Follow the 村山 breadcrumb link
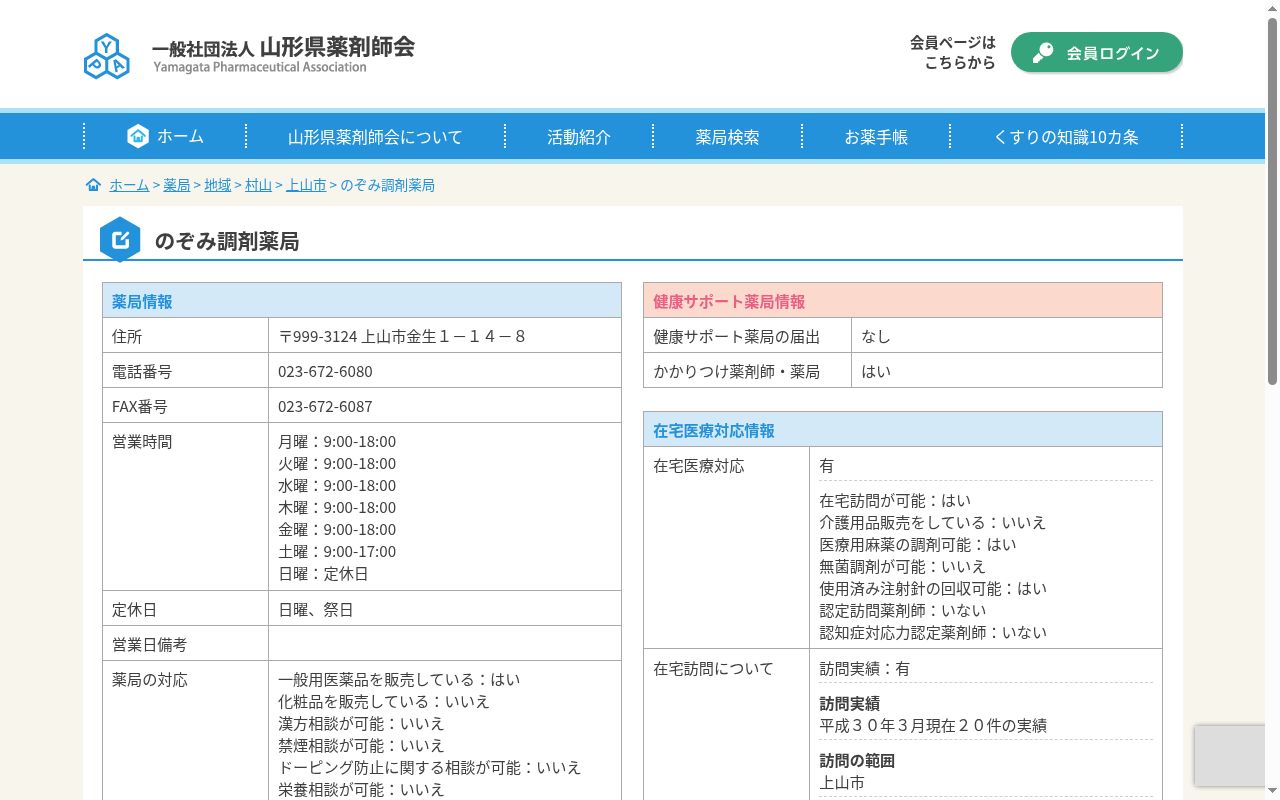Image resolution: width=1280 pixels, height=800 pixels. tap(259, 185)
